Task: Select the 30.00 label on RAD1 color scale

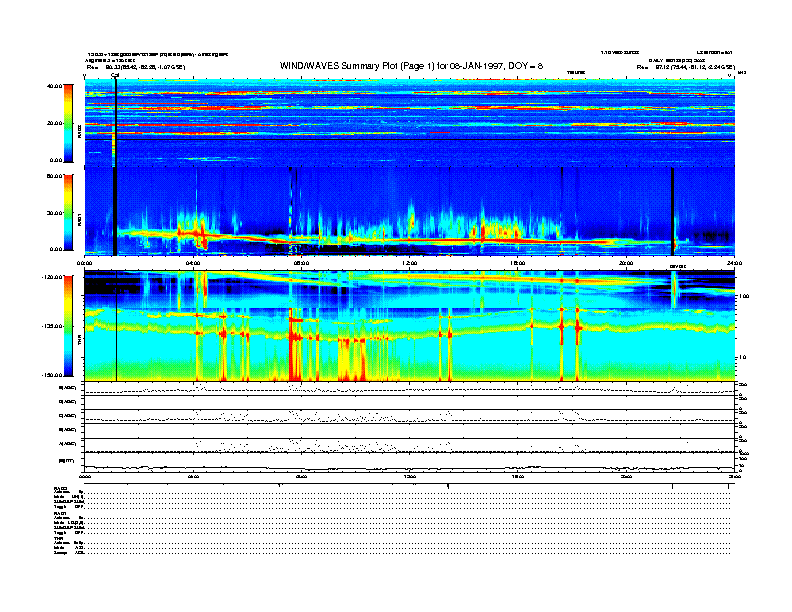Action: pyautogui.click(x=55, y=213)
